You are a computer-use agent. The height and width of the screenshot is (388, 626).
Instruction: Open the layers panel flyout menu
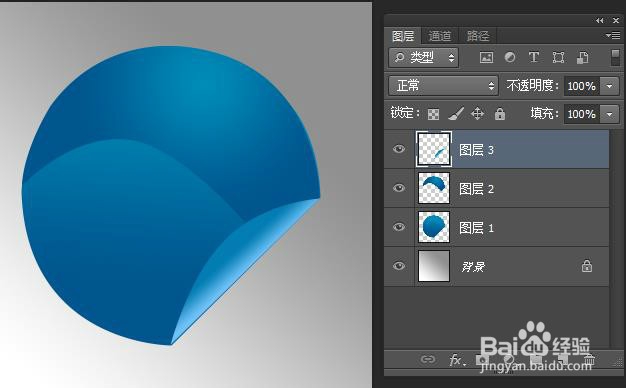point(613,36)
